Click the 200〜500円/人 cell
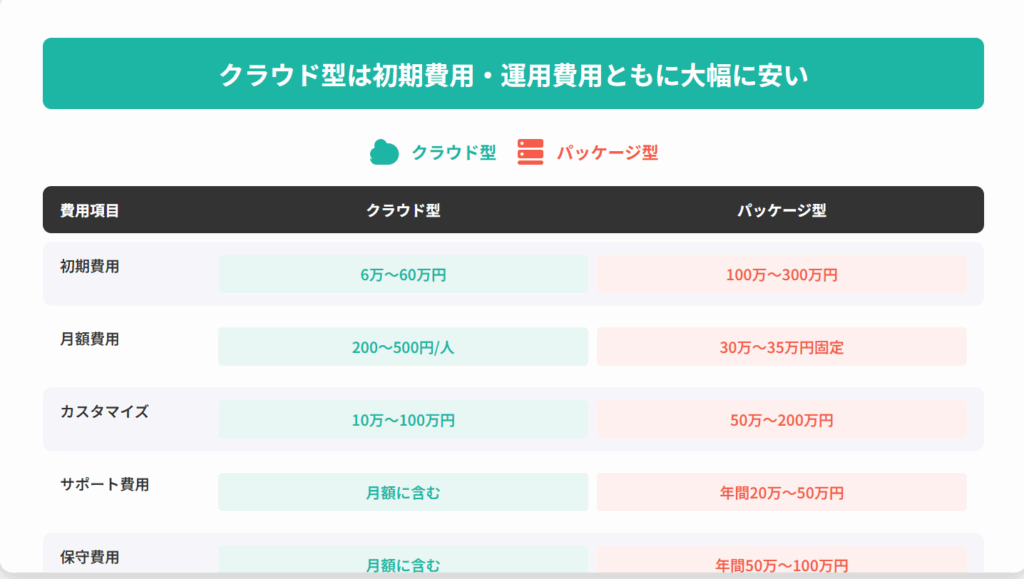 click(403, 348)
